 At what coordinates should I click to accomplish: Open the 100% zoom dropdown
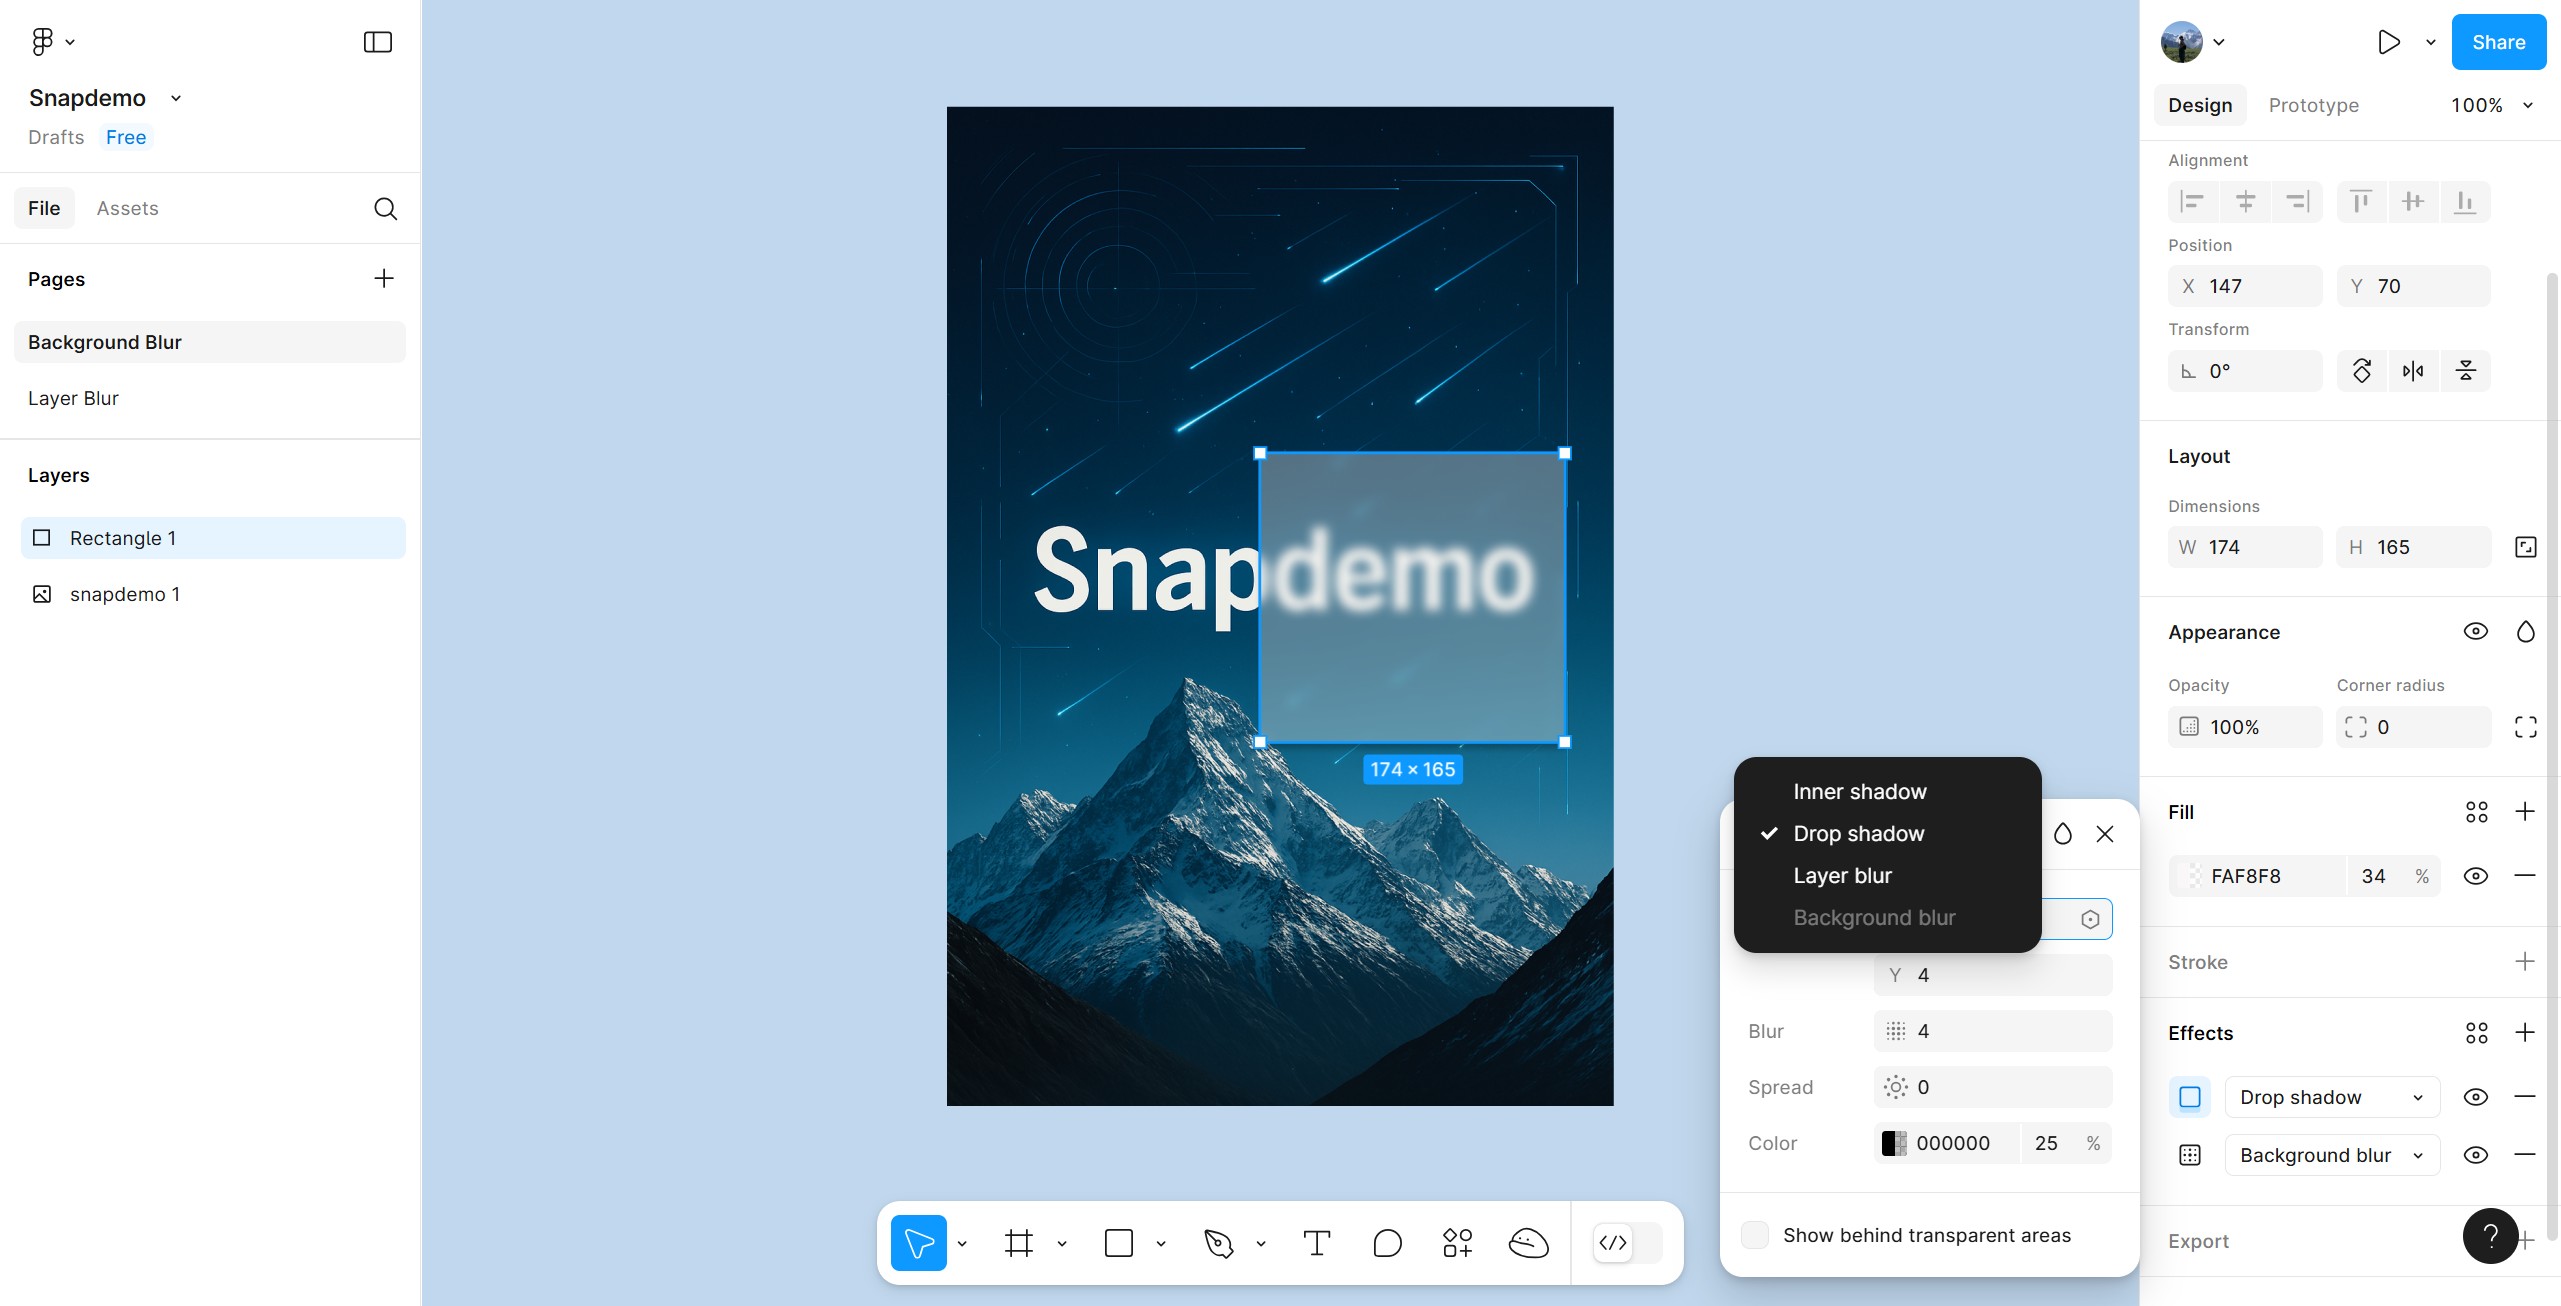click(2491, 105)
